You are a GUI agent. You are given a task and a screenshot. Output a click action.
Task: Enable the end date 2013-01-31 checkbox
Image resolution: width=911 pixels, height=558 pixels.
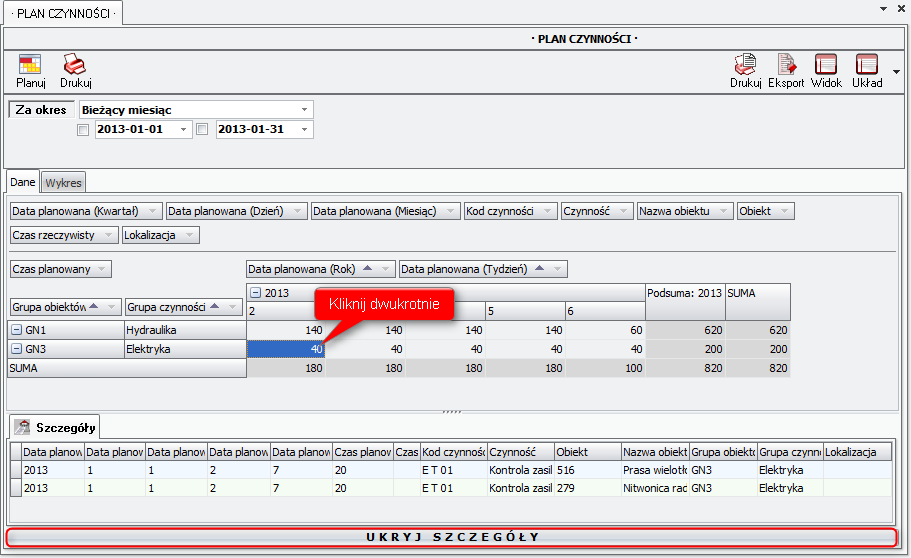203,130
